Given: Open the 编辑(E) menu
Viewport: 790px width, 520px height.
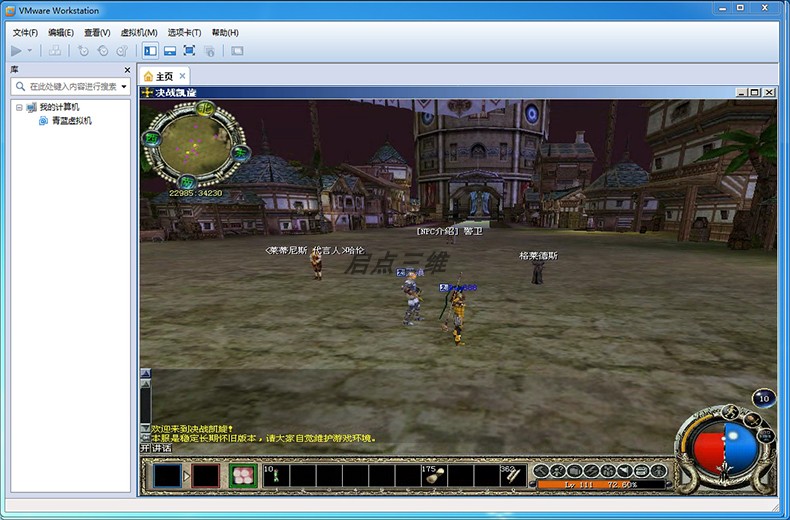Looking at the screenshot, I should point(61,33).
